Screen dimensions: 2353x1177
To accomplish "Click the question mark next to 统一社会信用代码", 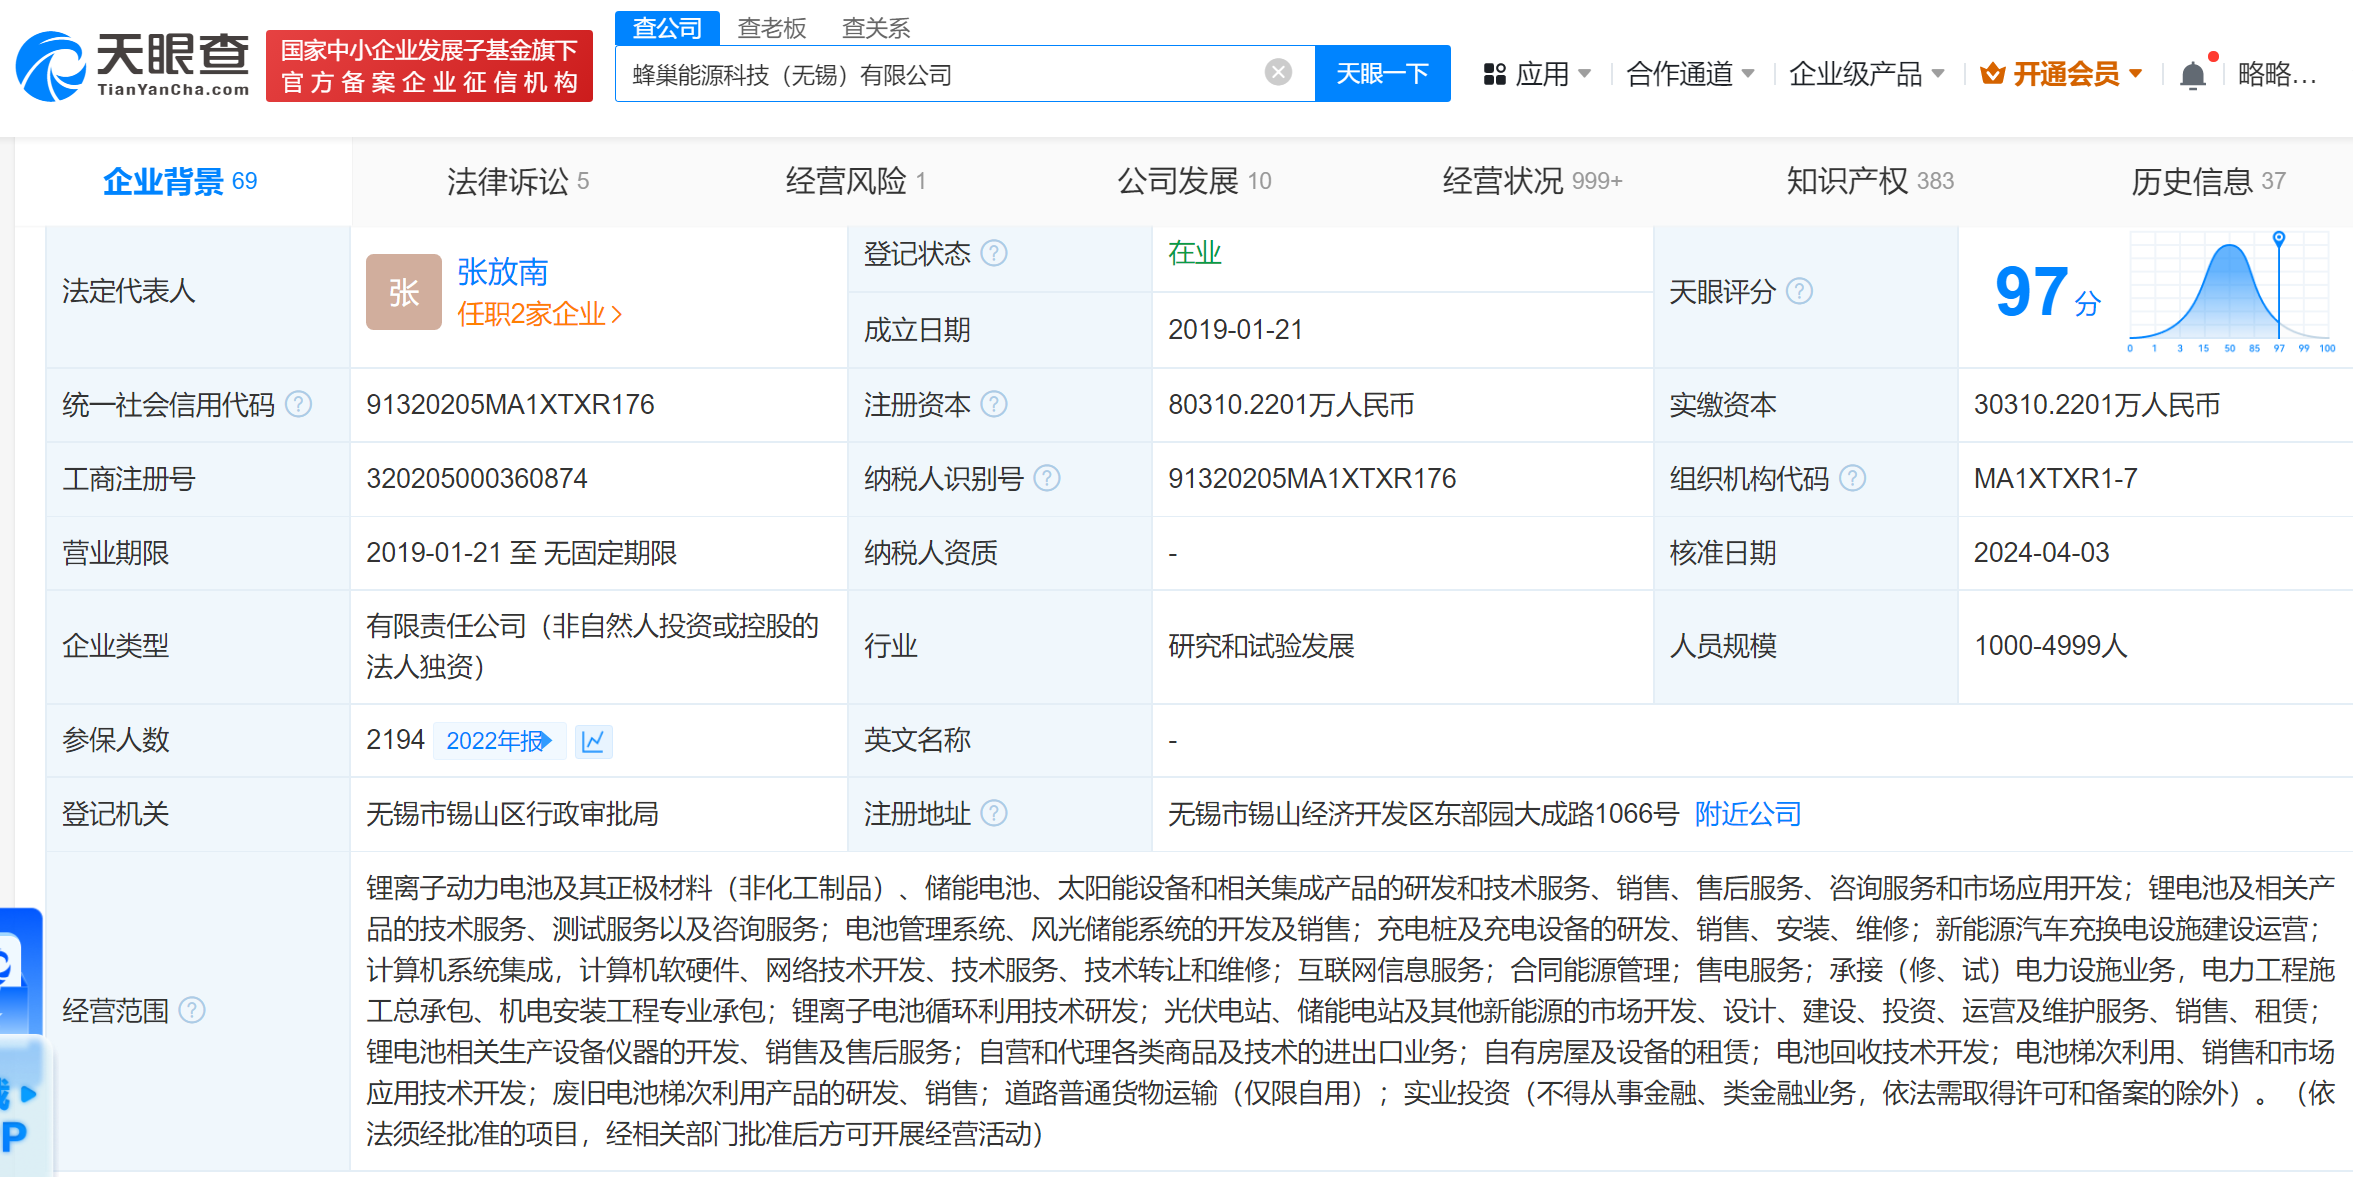I will pos(298,404).
